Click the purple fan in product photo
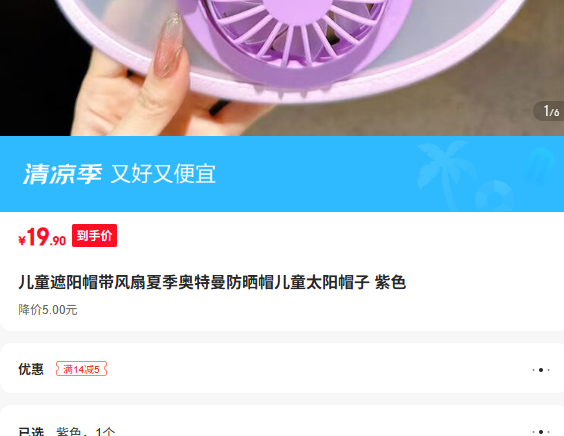This screenshot has width=564, height=436. pos(295,40)
